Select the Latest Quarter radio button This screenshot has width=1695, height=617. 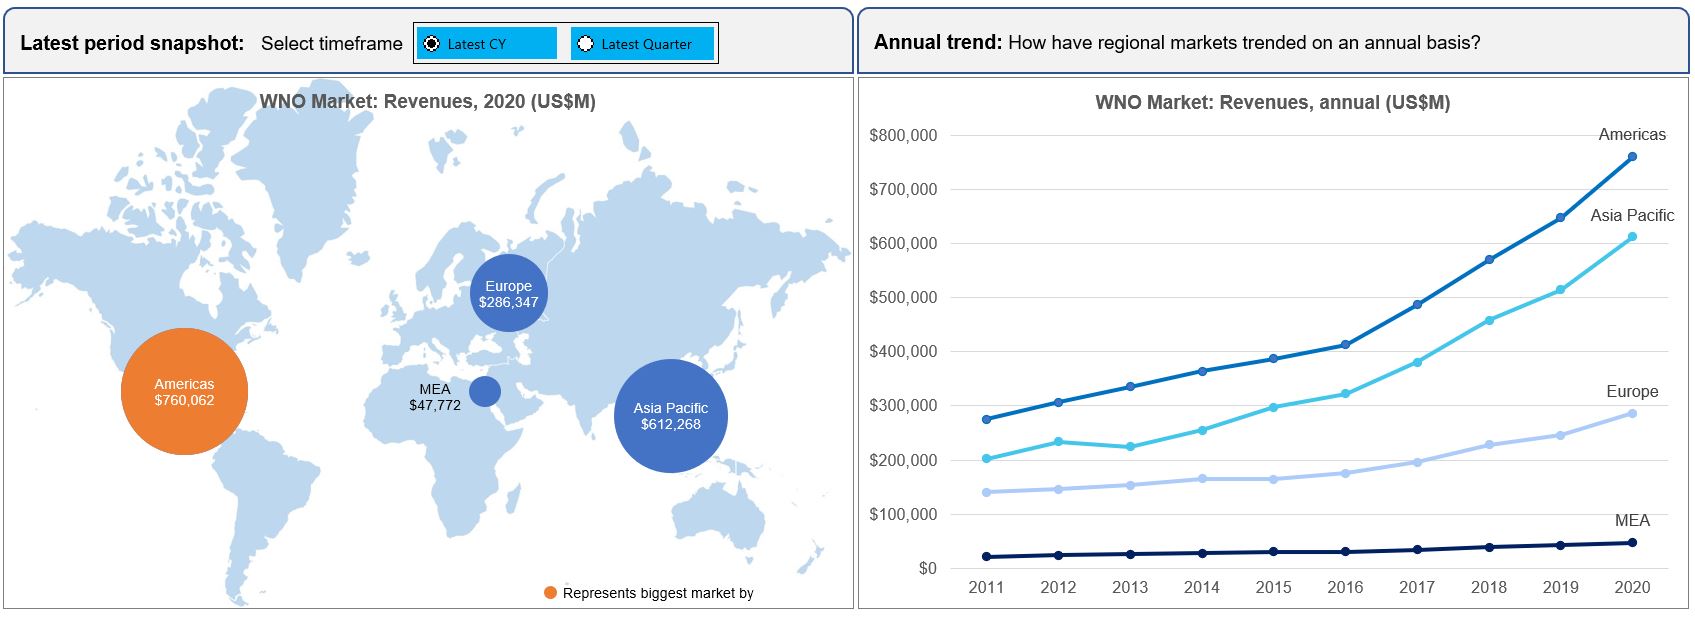[586, 44]
